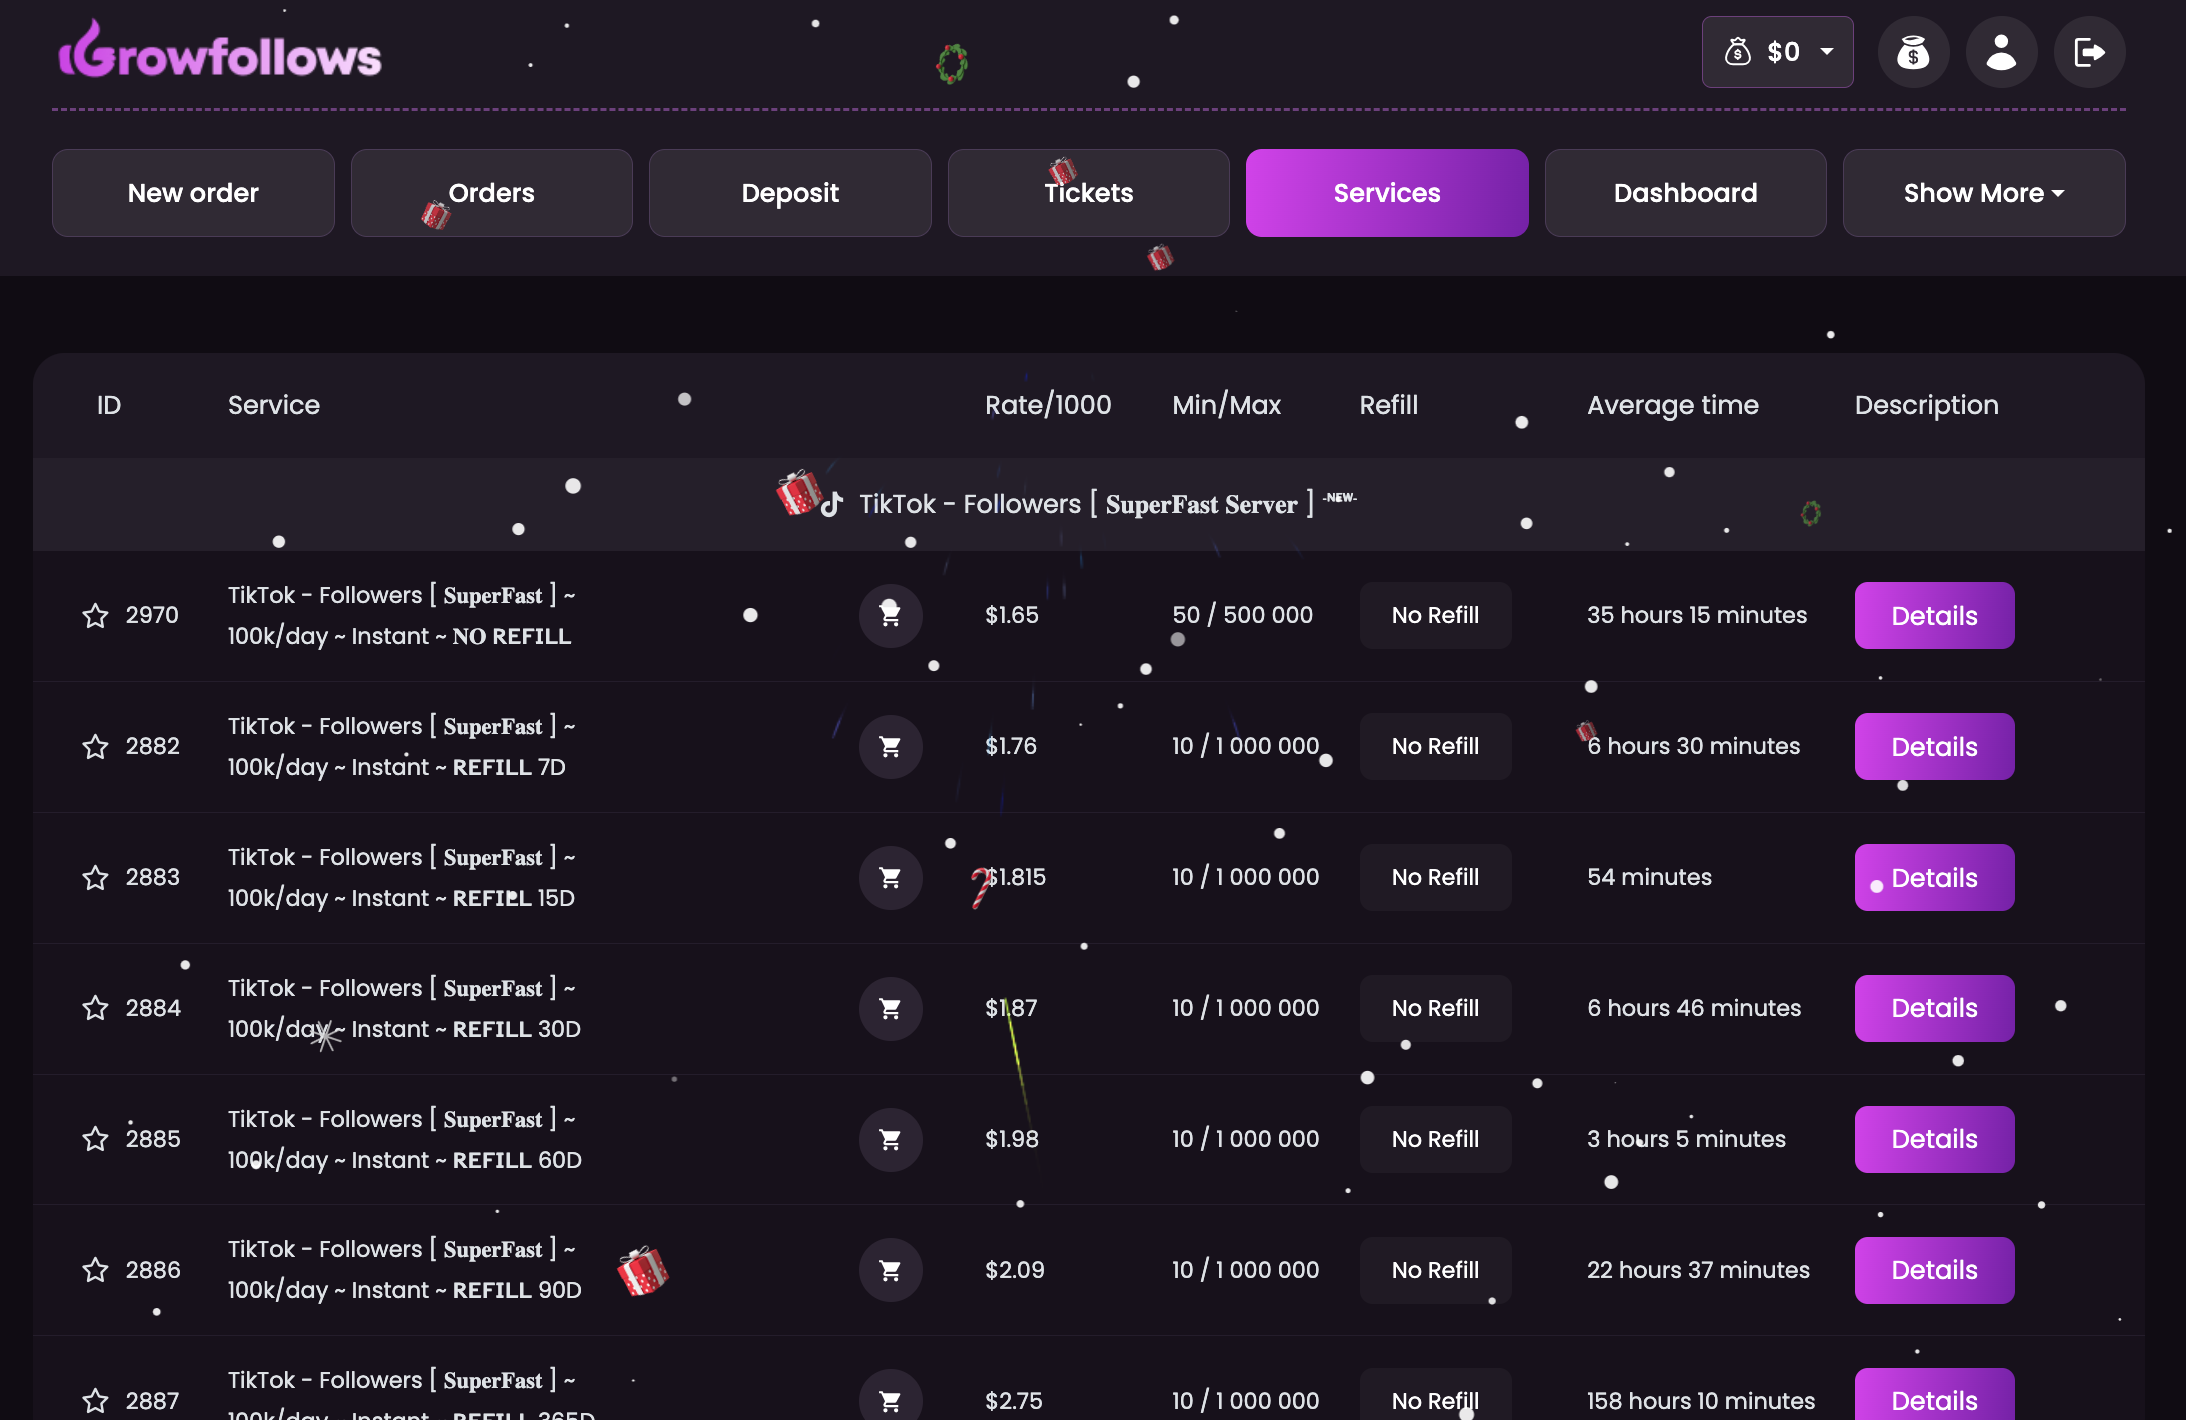Click the money bag add-funds icon
2186x1420 pixels.
[1913, 52]
